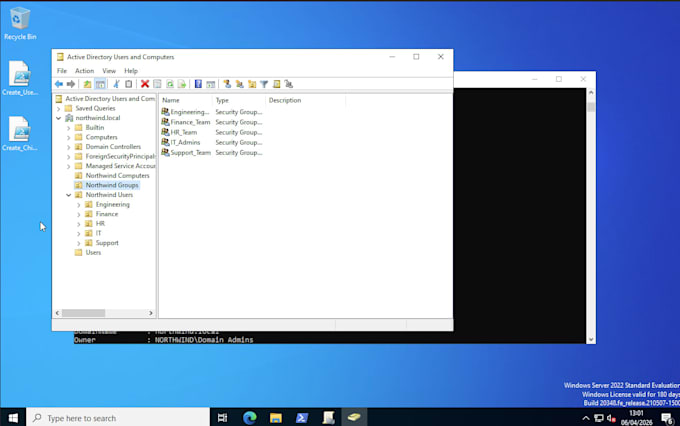
Task: Open Properties via toolbar sheet icon
Action: point(157,84)
